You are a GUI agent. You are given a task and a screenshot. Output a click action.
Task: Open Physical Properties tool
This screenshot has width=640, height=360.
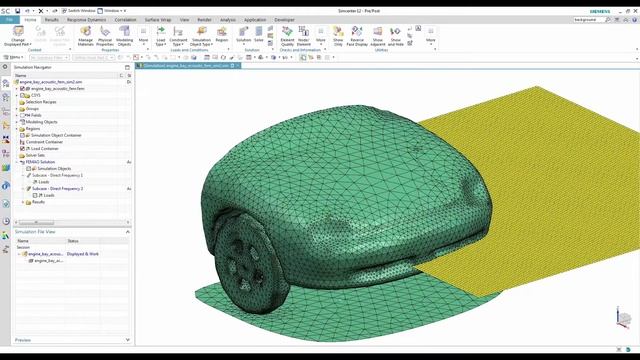[105, 36]
